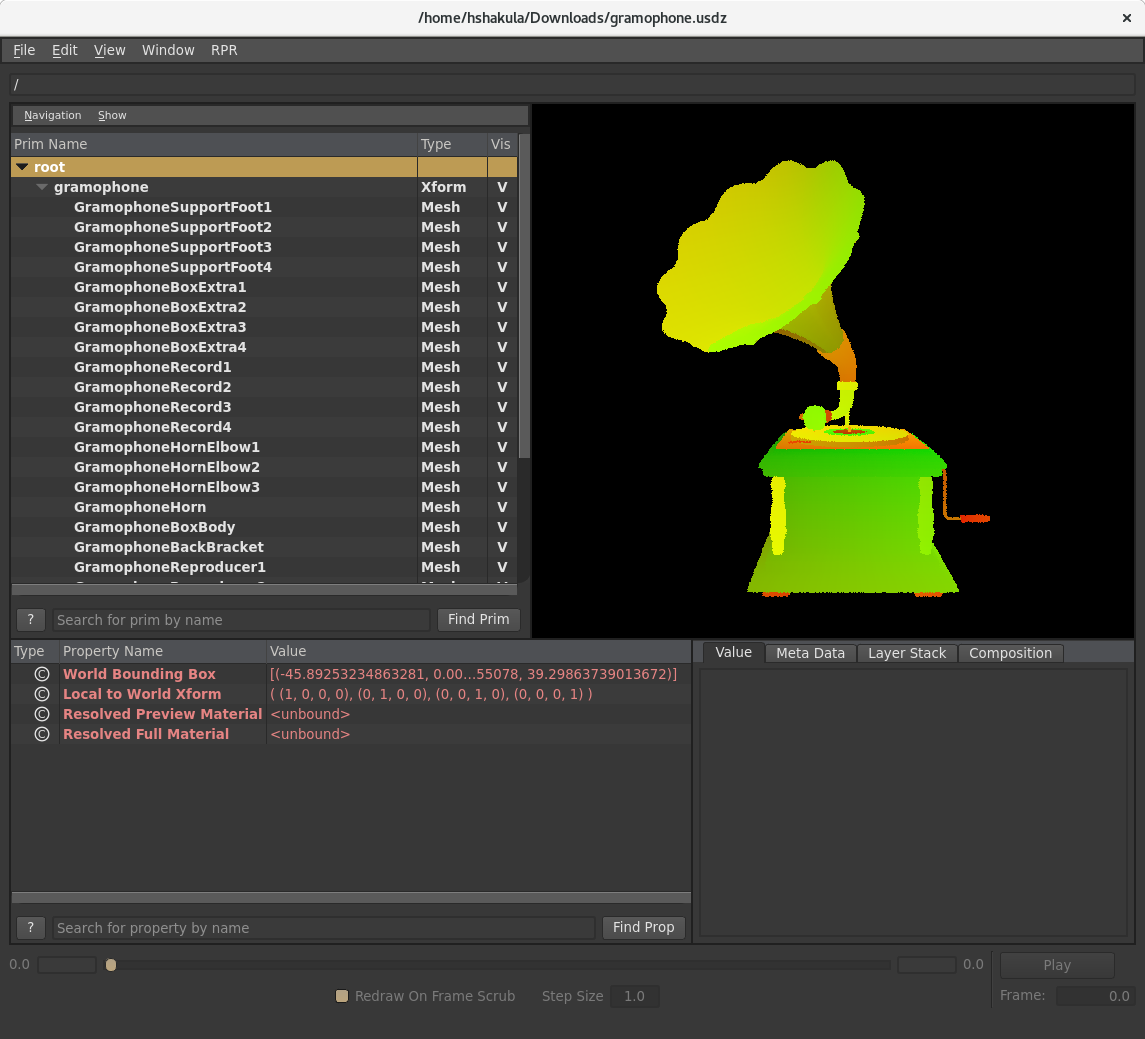Select the GramophoneSupportFoot4 prim

172,267
